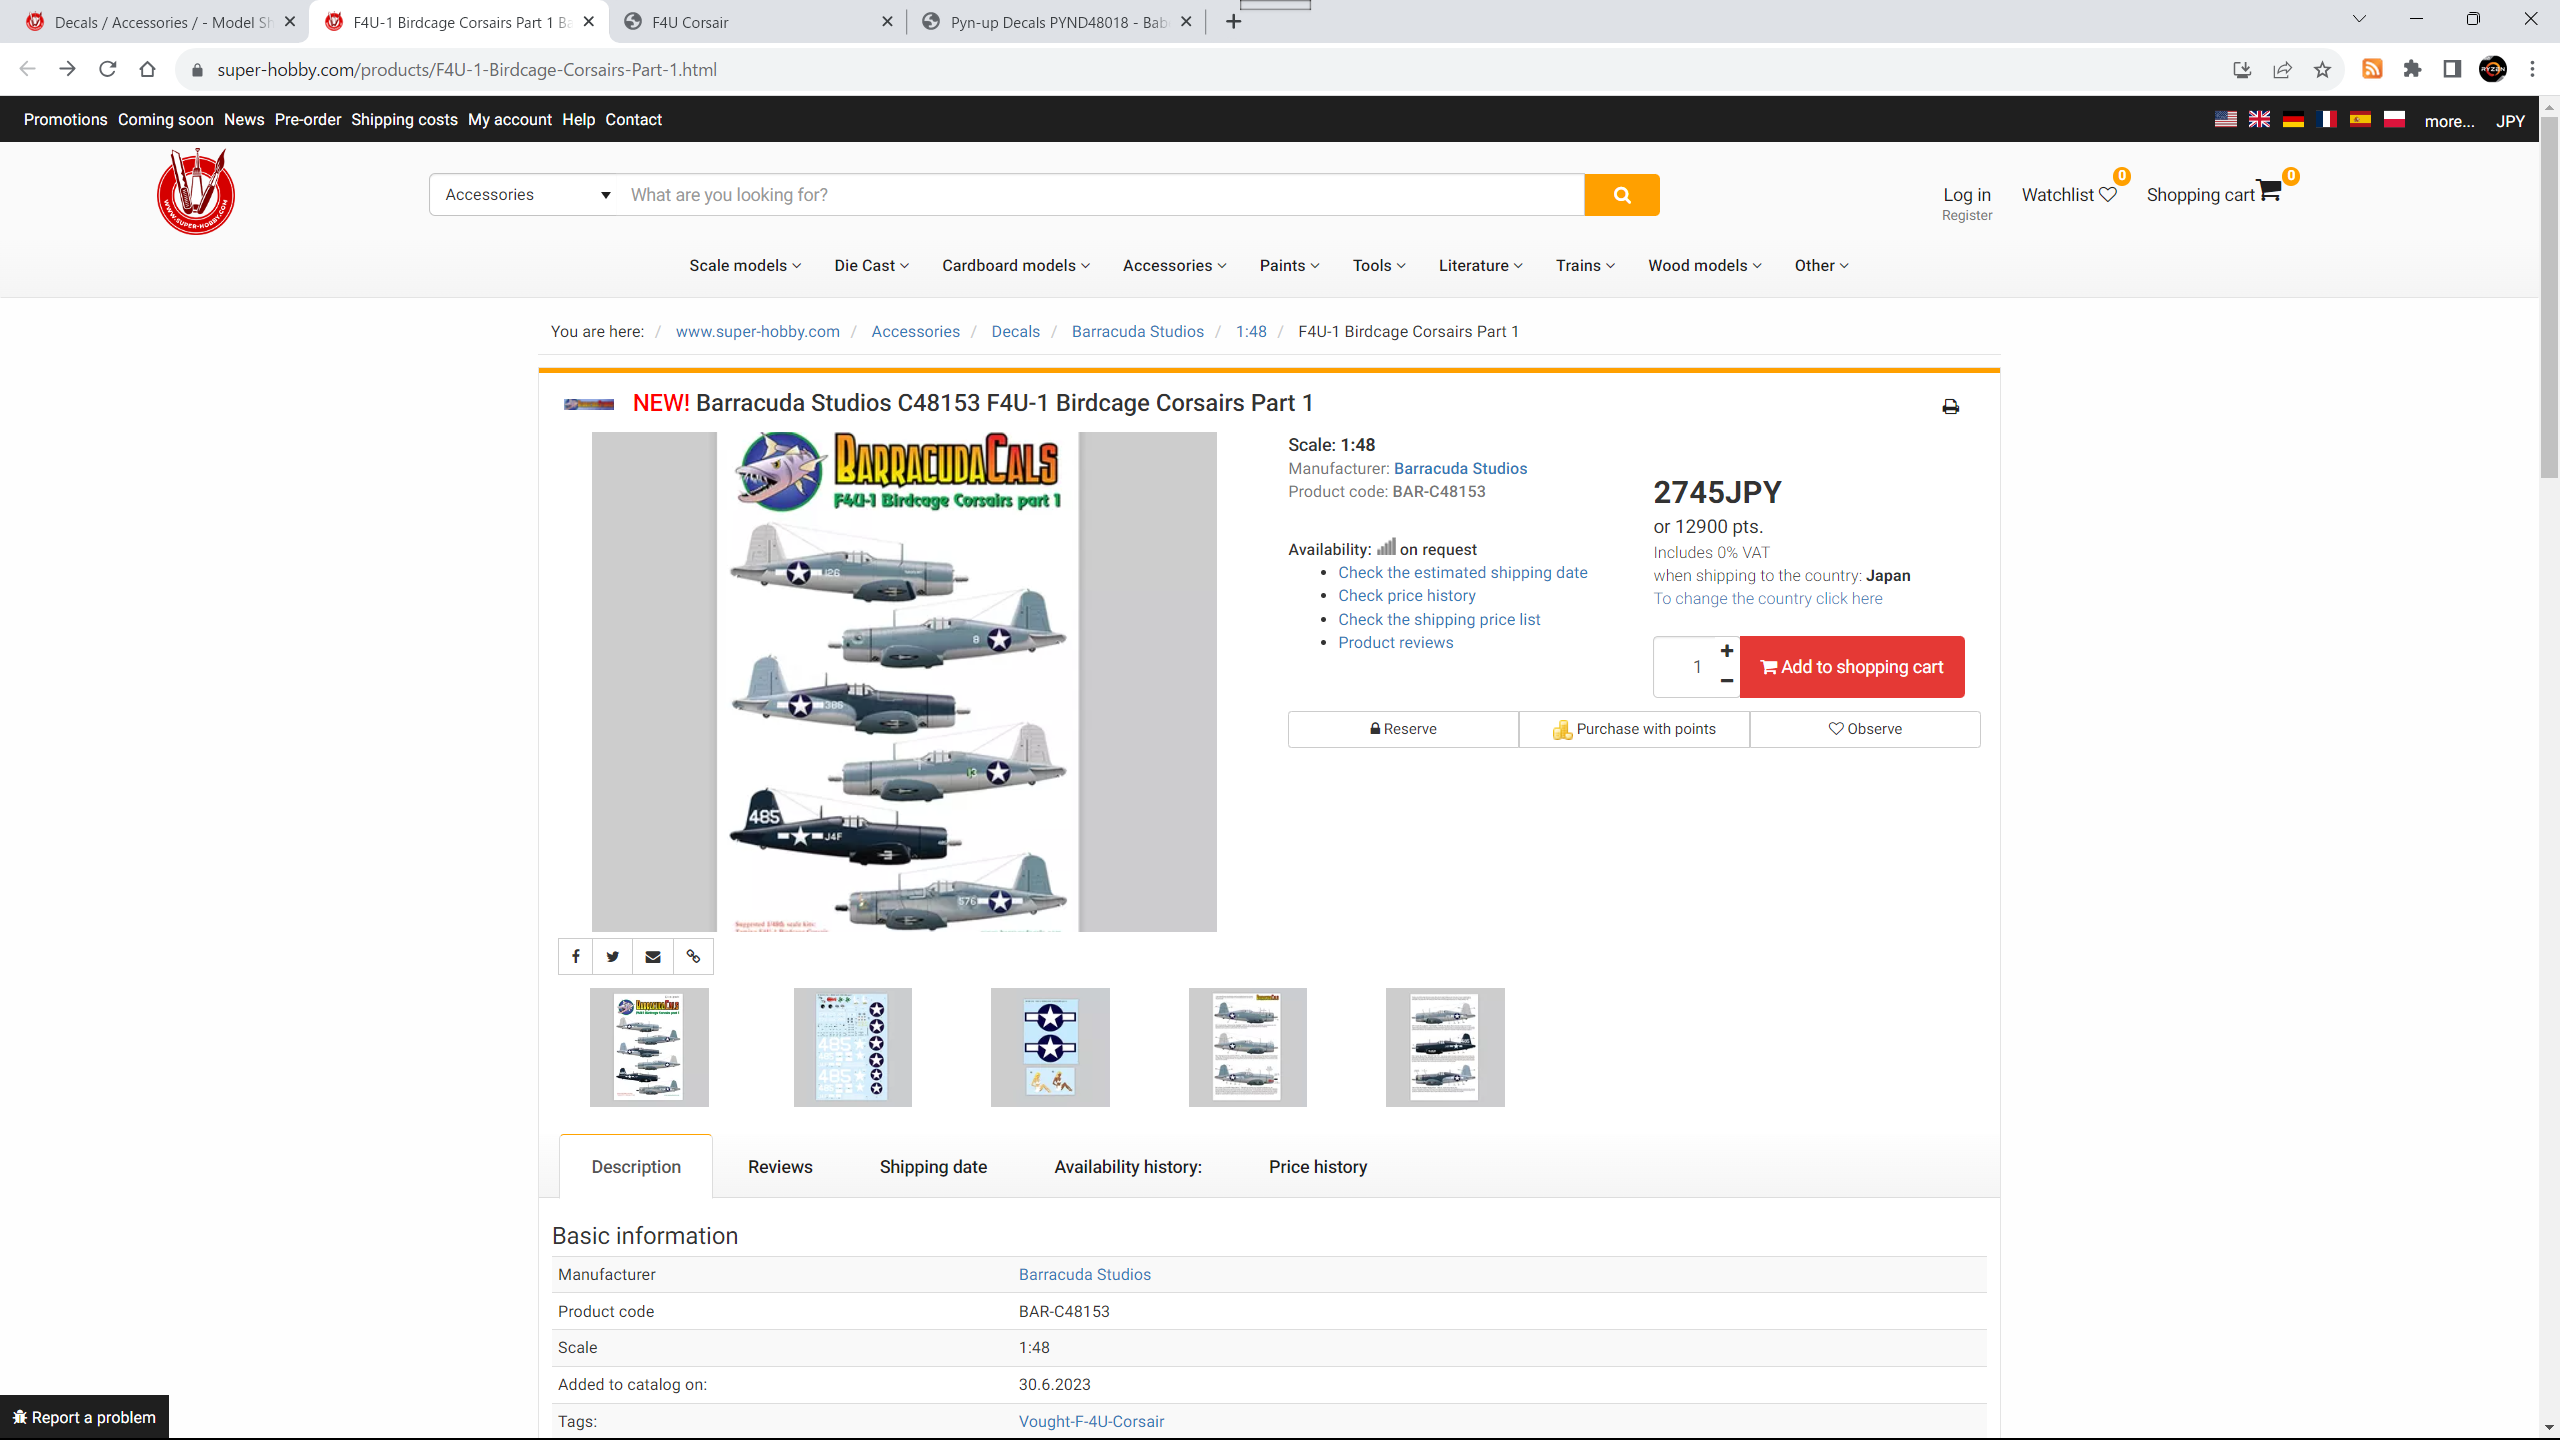
Task: Open Vought-F-4U-Corsair tag link
Action: tap(1091, 1421)
